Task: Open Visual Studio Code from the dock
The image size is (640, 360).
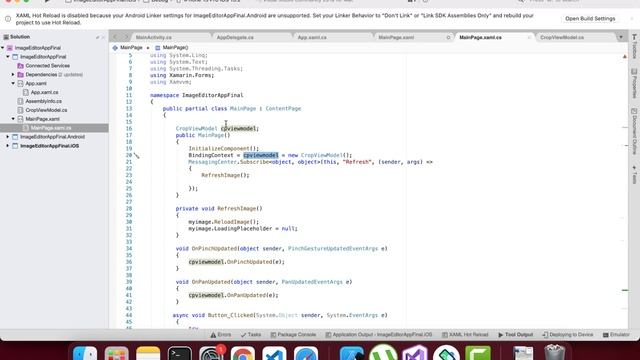Action: pyautogui.click(x=274, y=353)
